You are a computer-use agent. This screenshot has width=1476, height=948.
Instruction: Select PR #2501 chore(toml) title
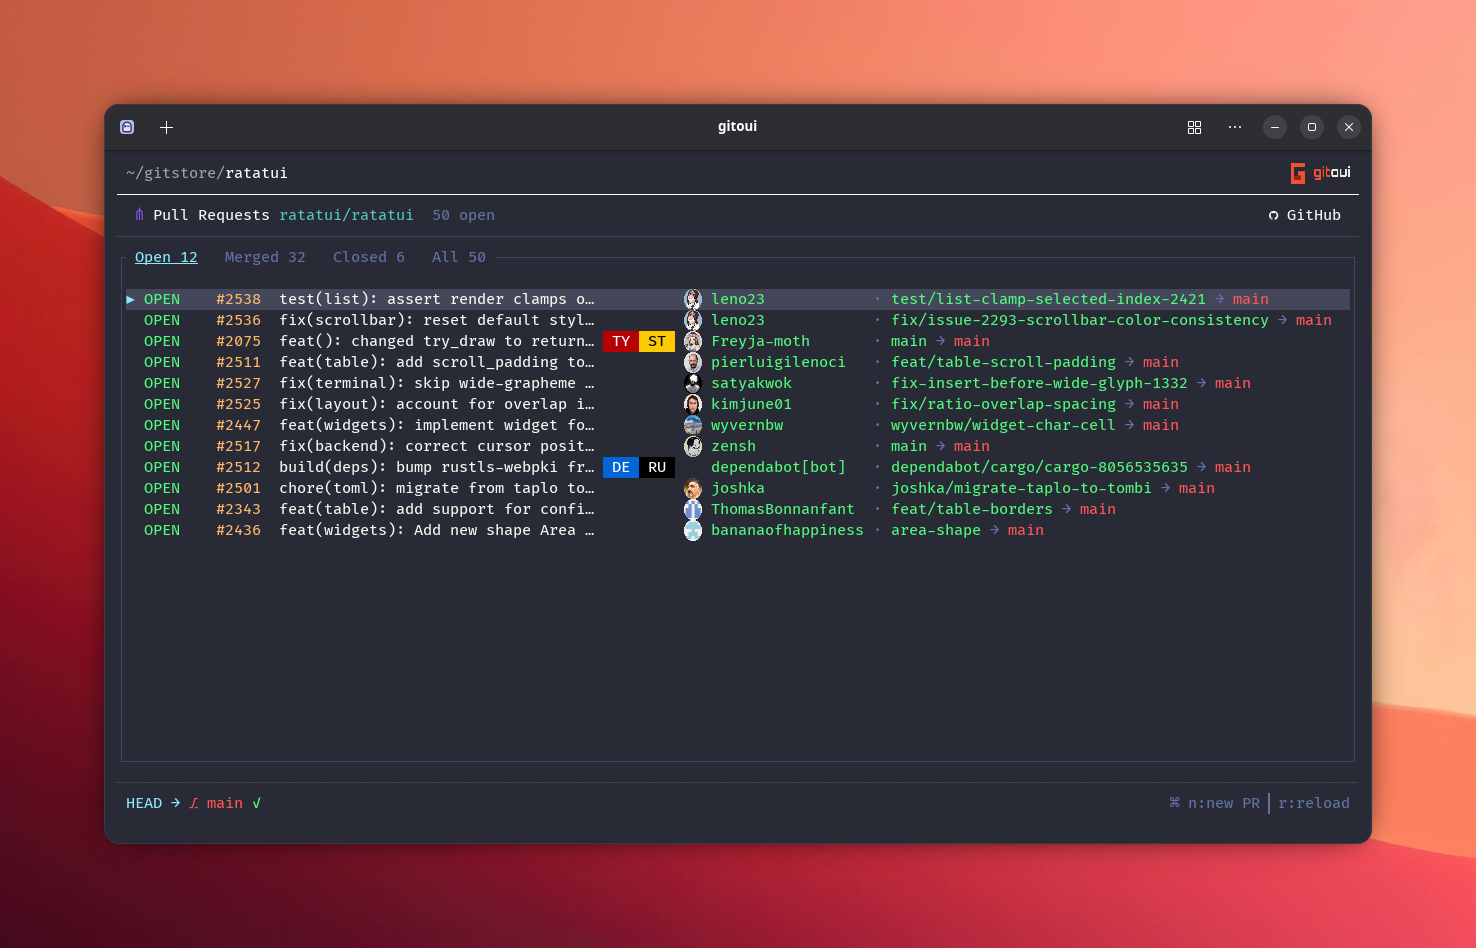point(437,488)
